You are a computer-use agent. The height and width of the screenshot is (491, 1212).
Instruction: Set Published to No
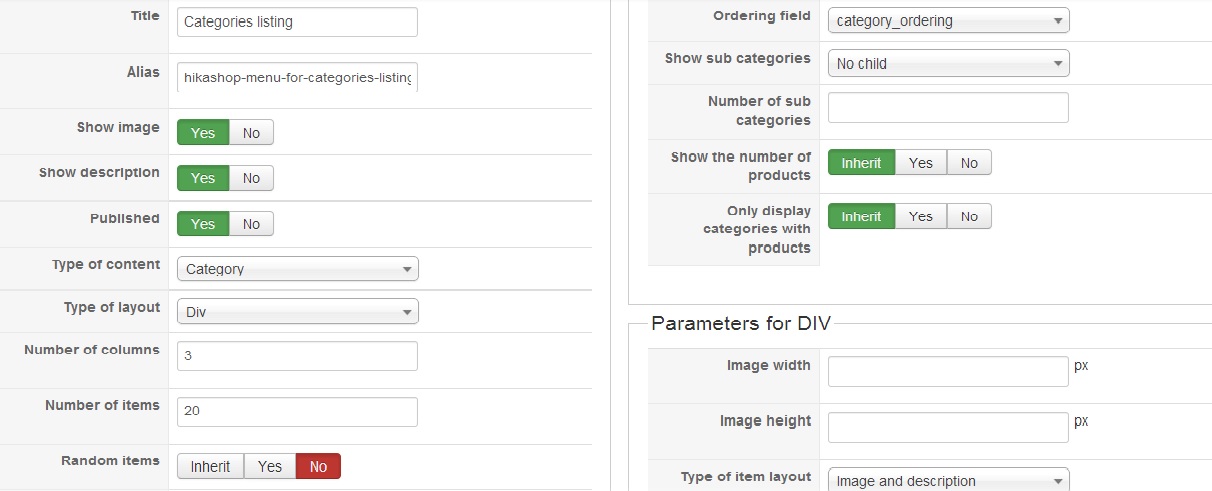(x=251, y=224)
